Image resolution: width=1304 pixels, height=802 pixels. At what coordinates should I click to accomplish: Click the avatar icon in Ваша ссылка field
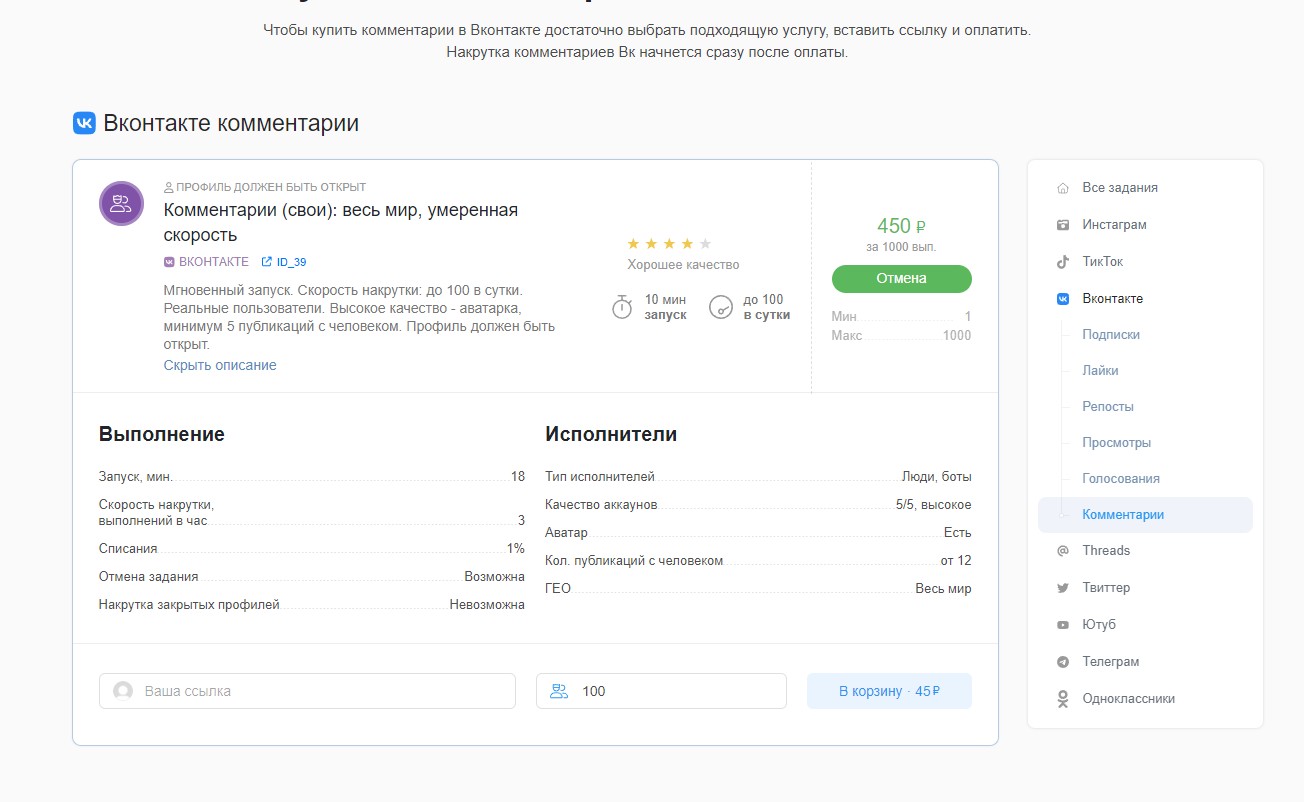point(123,691)
